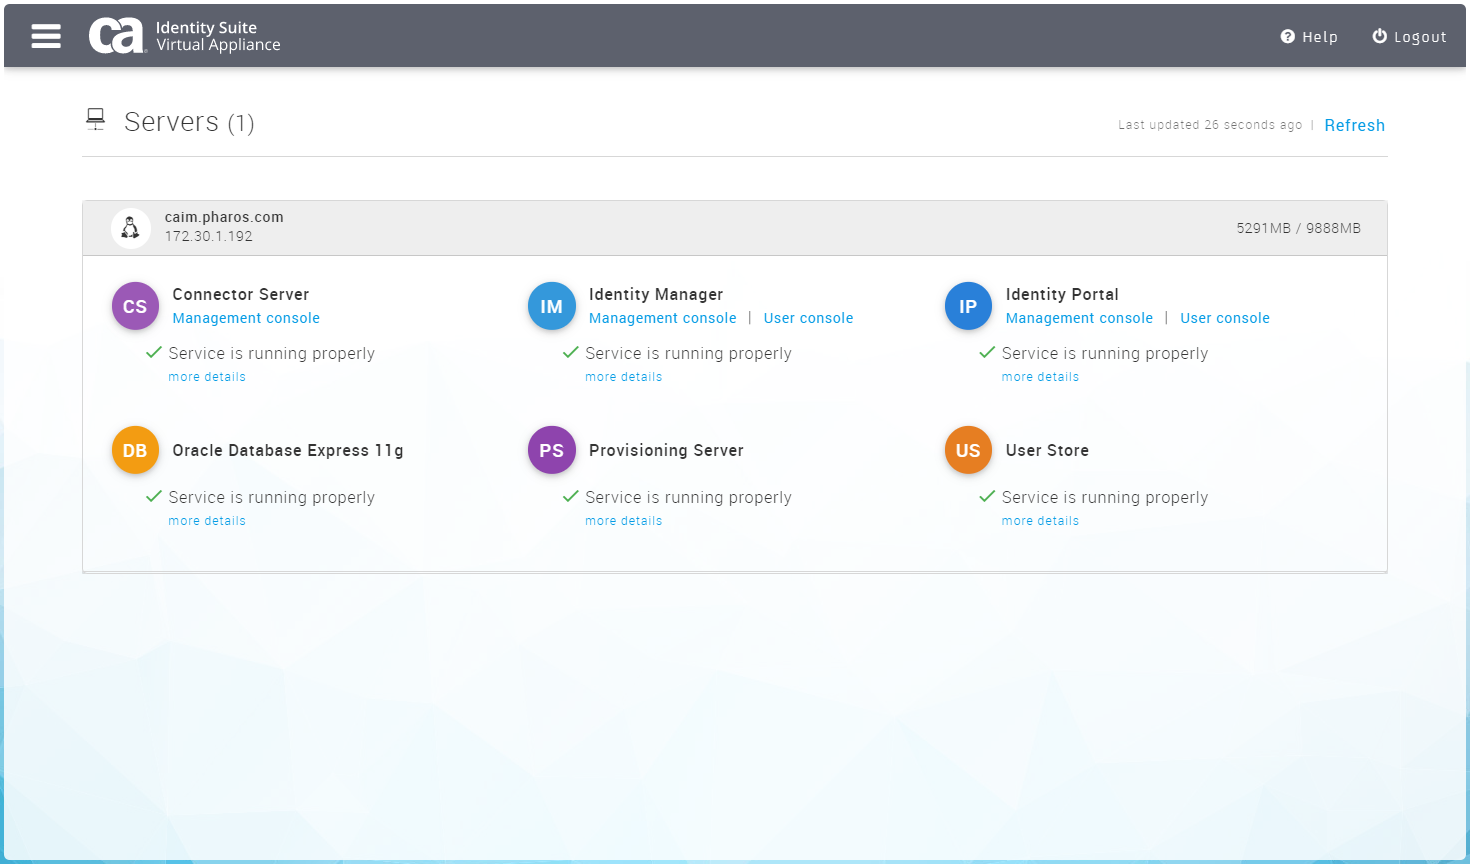Viewport: 1470px width, 864px height.
Task: Click the CA logo in header
Action: click(116, 36)
